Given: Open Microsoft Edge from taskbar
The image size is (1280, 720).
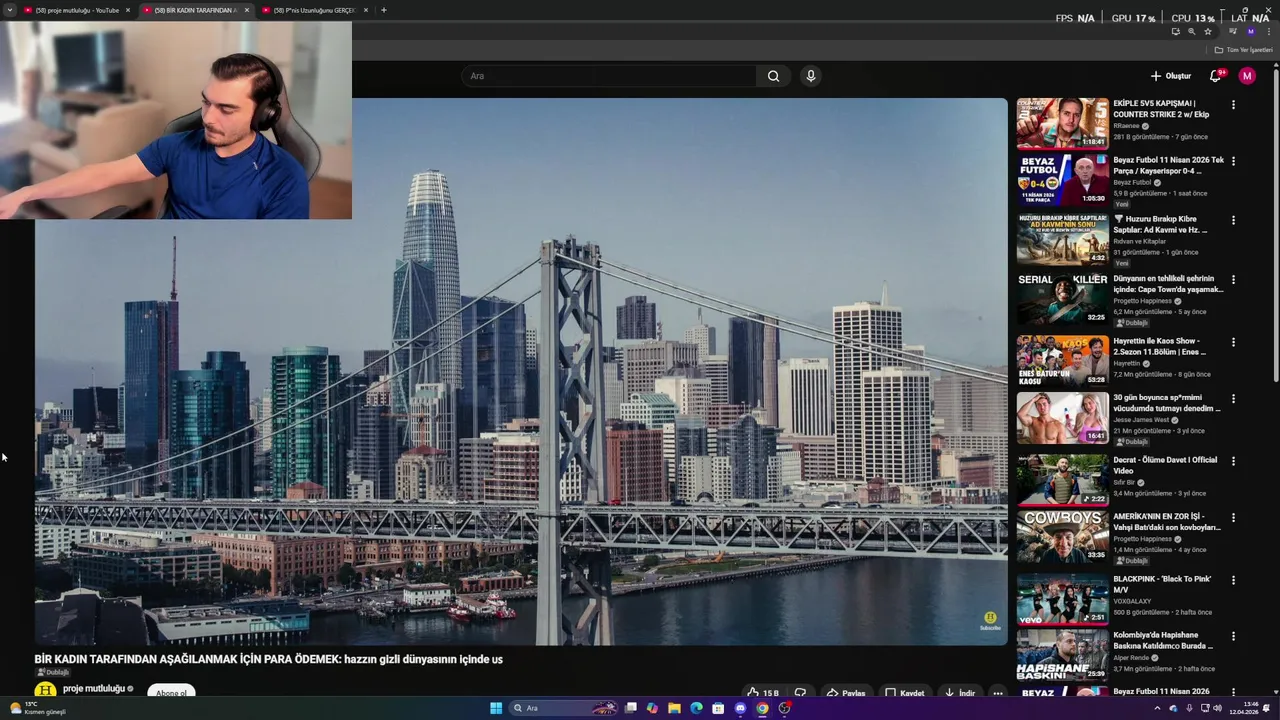Looking at the screenshot, I should 696,708.
